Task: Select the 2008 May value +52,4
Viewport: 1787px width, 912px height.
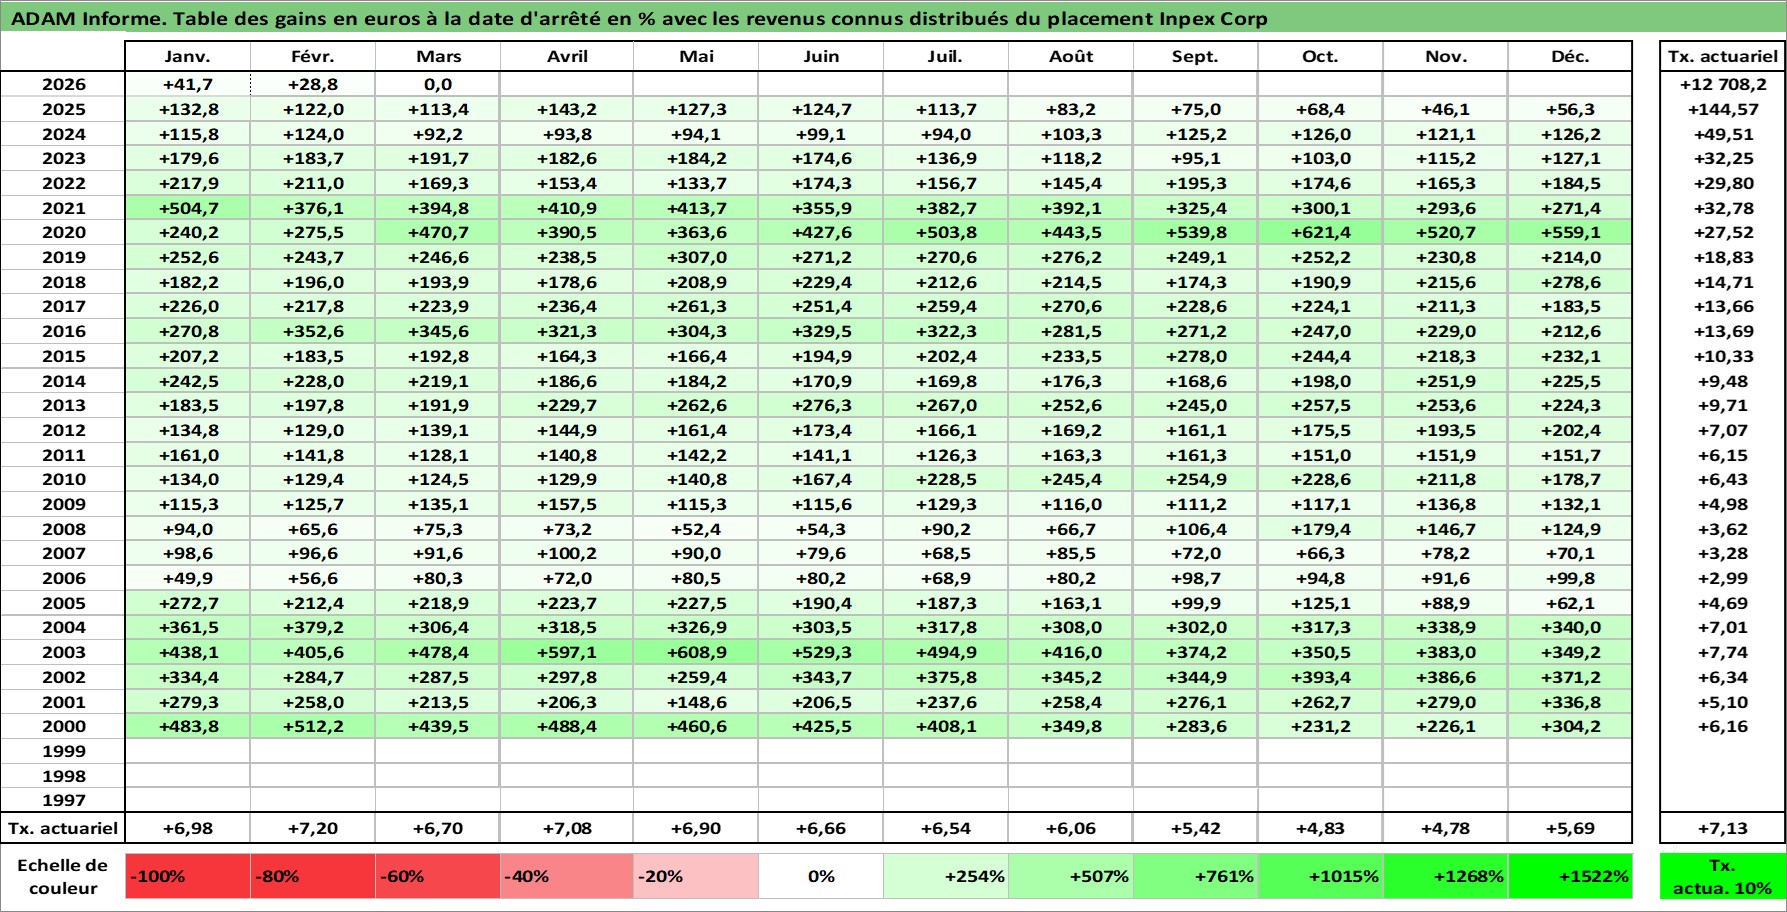Action: pyautogui.click(x=696, y=529)
